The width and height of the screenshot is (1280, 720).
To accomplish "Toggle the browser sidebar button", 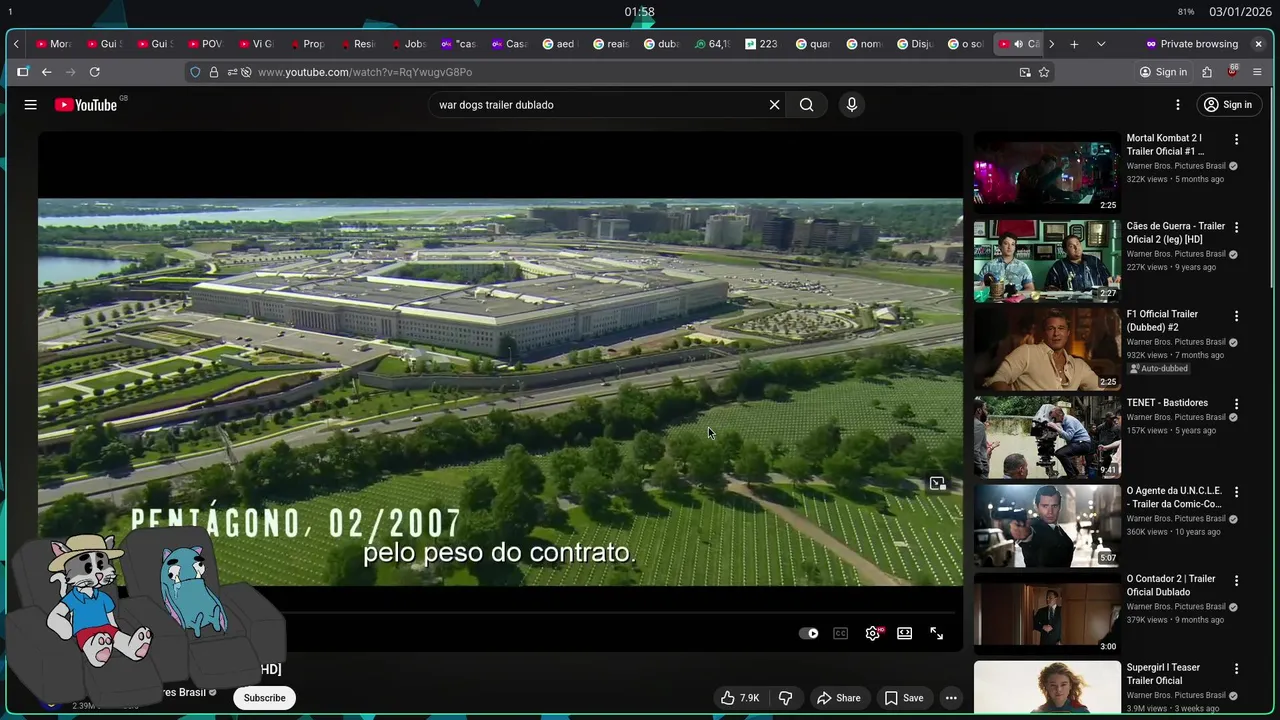I will pyautogui.click(x=22, y=72).
